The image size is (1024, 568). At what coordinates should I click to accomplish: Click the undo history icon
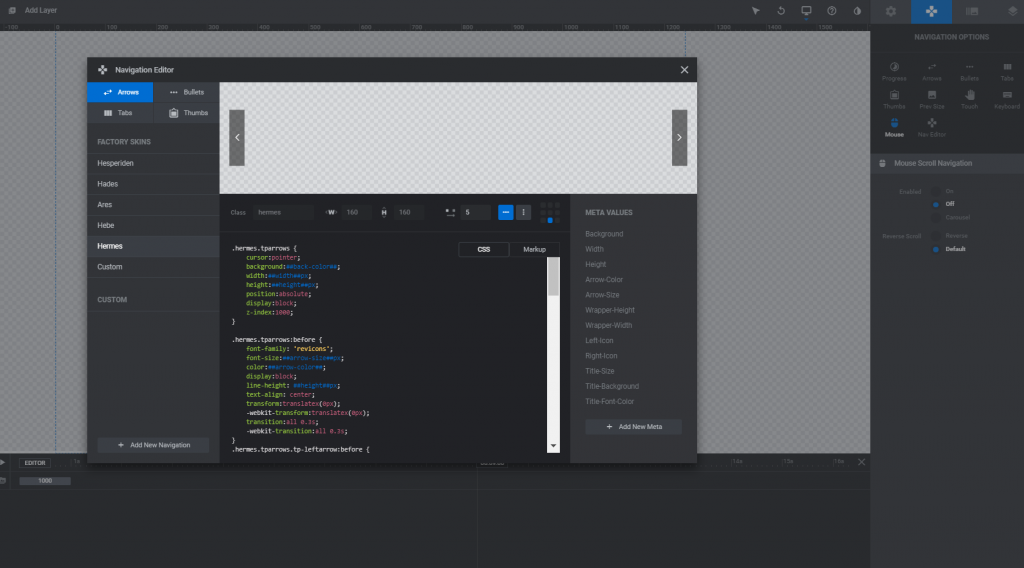[x=781, y=11]
